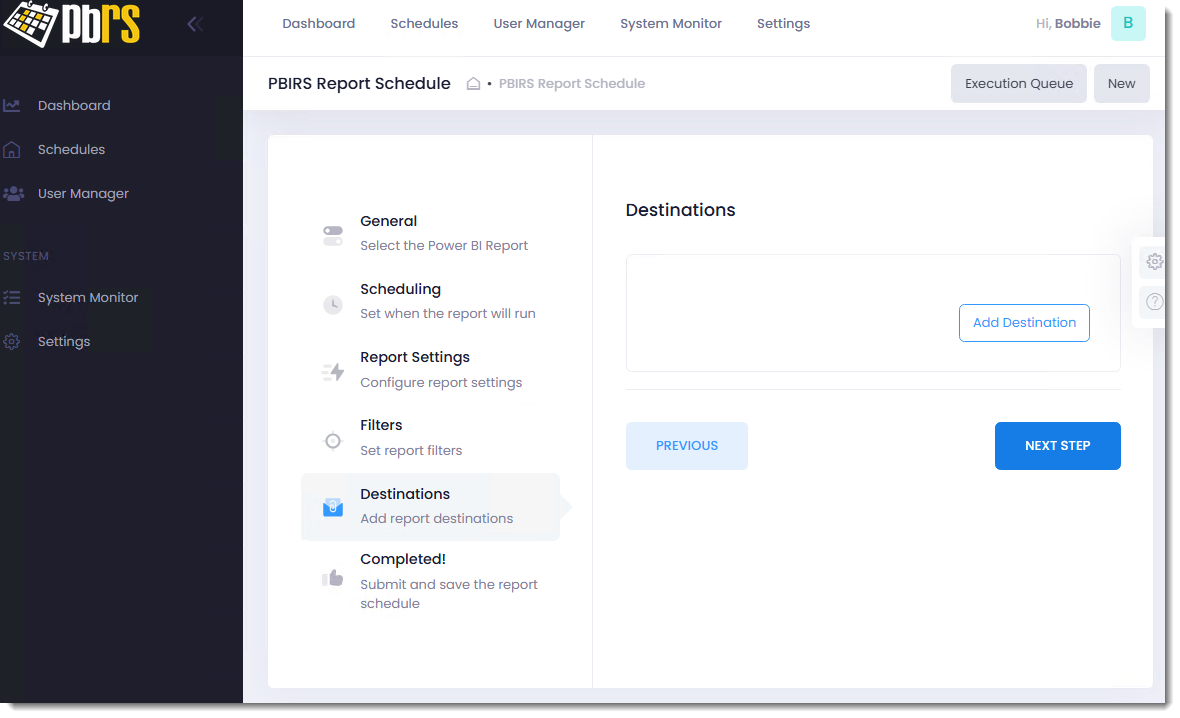Open System Monitor in the top navigation

[670, 24]
